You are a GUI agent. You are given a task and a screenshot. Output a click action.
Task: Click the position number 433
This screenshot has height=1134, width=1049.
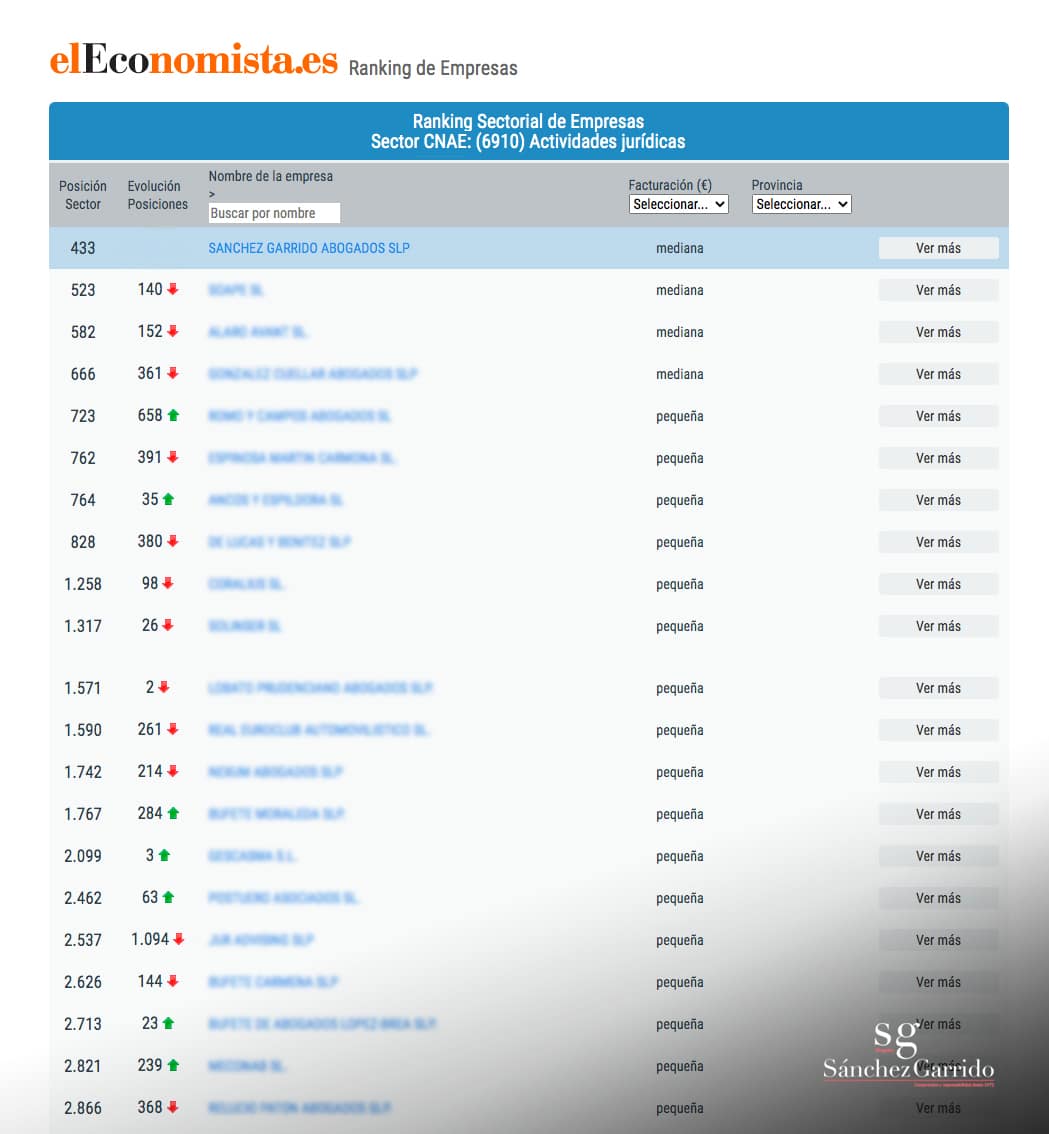coord(82,248)
